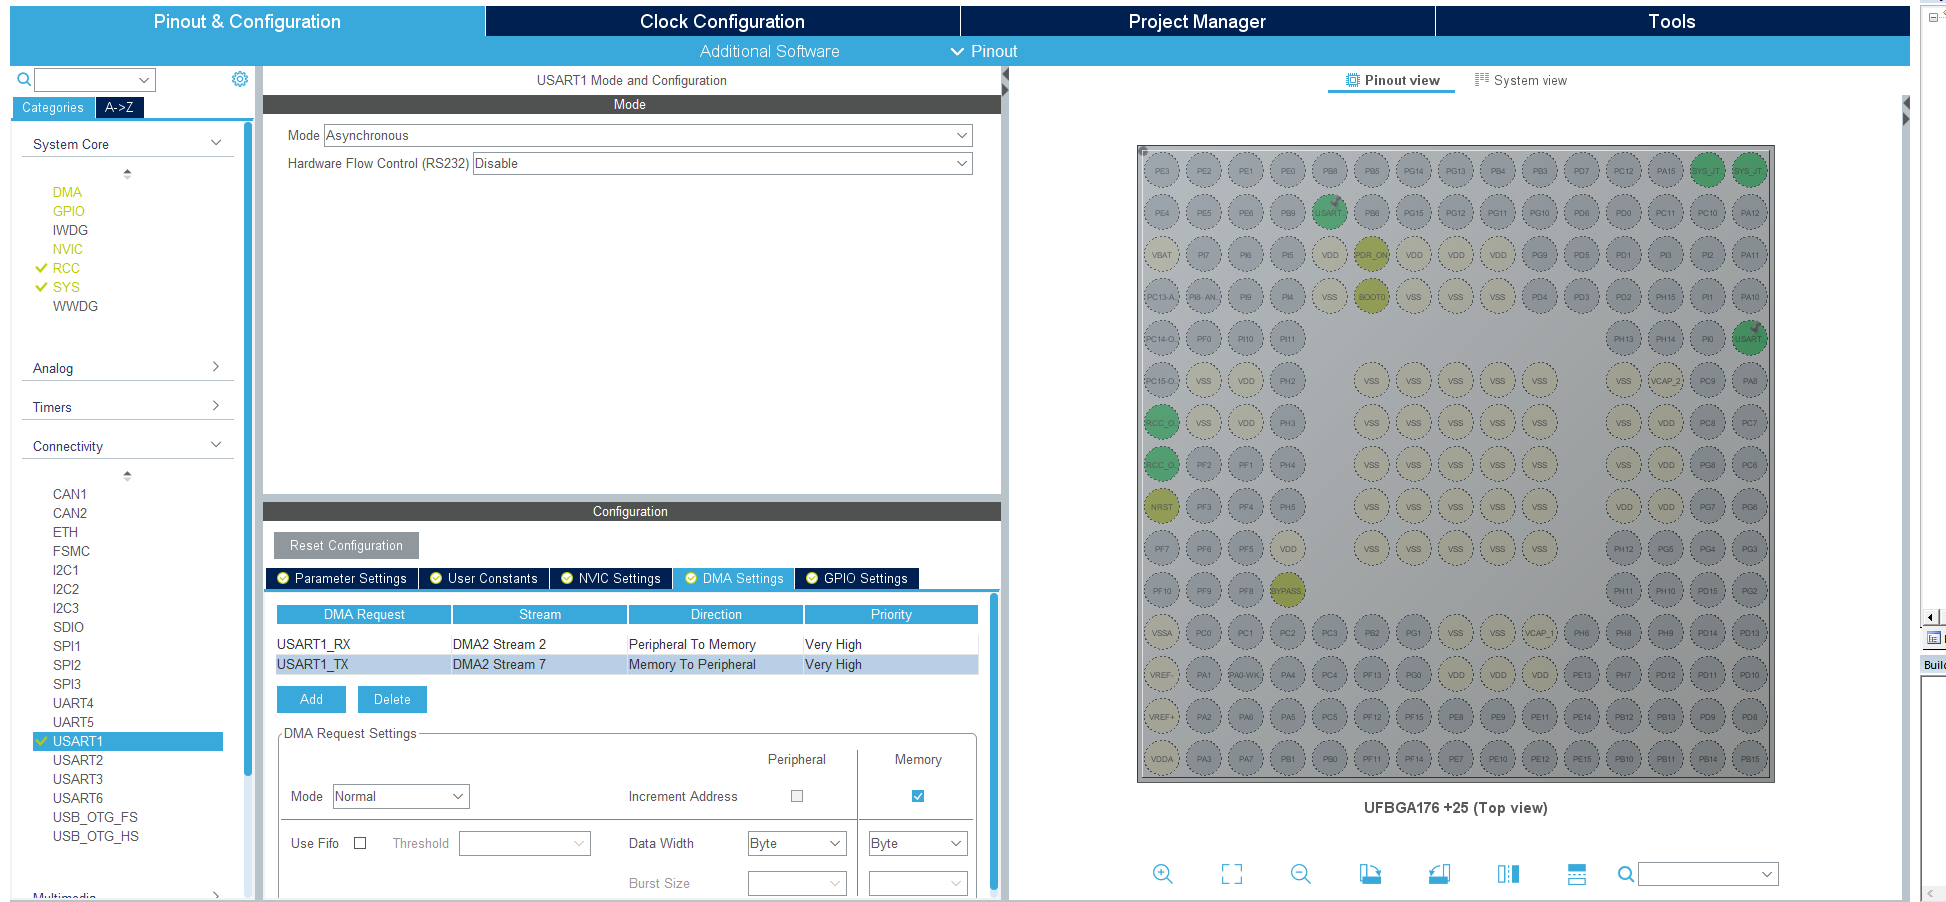Open the Project Manager tab
Screen dimensions: 1946x902
point(1197,21)
